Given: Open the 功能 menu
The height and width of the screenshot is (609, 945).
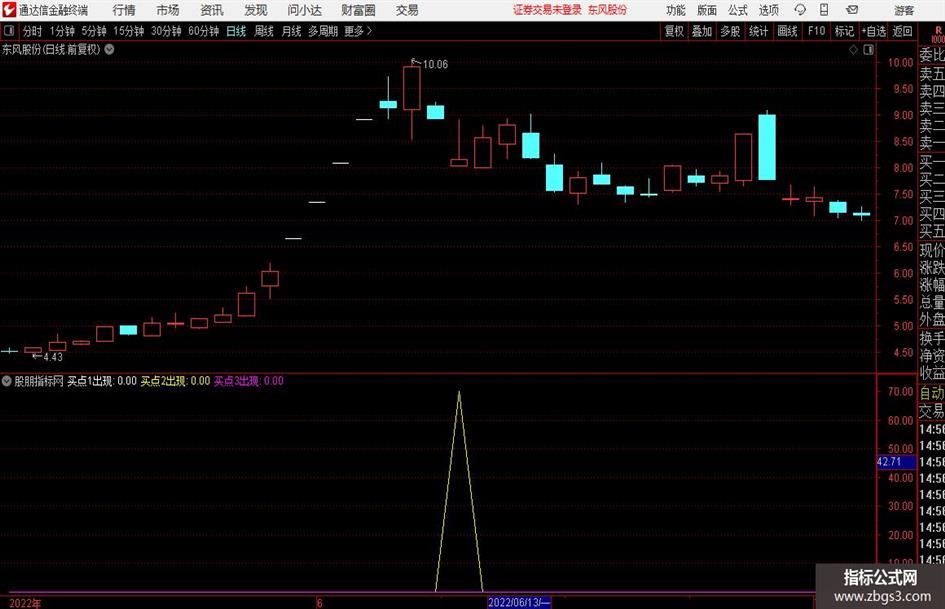Looking at the screenshot, I should [676, 10].
